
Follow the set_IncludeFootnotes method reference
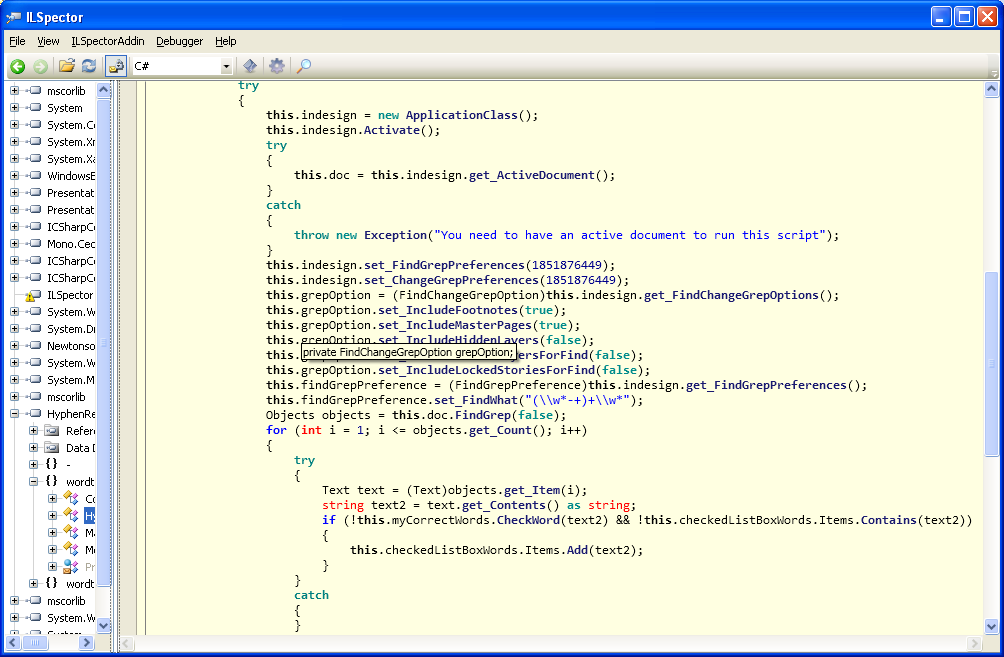point(448,310)
